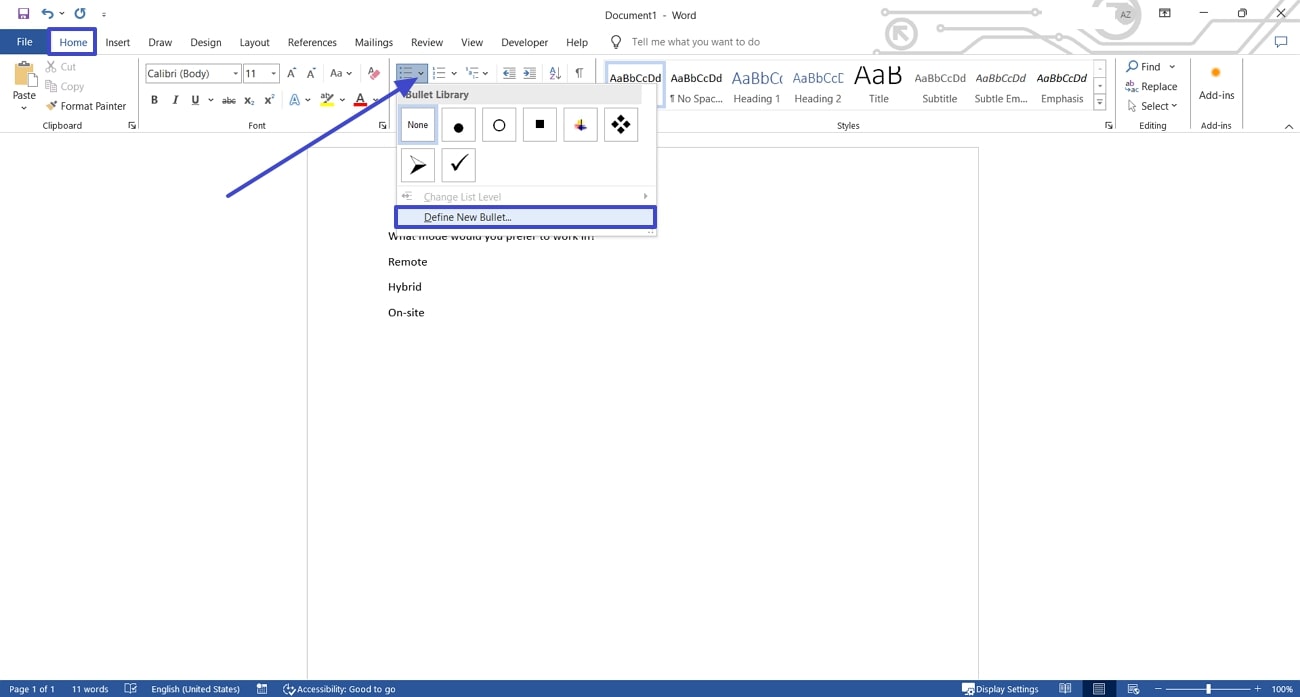Open the Developer tab

pyautogui.click(x=524, y=42)
